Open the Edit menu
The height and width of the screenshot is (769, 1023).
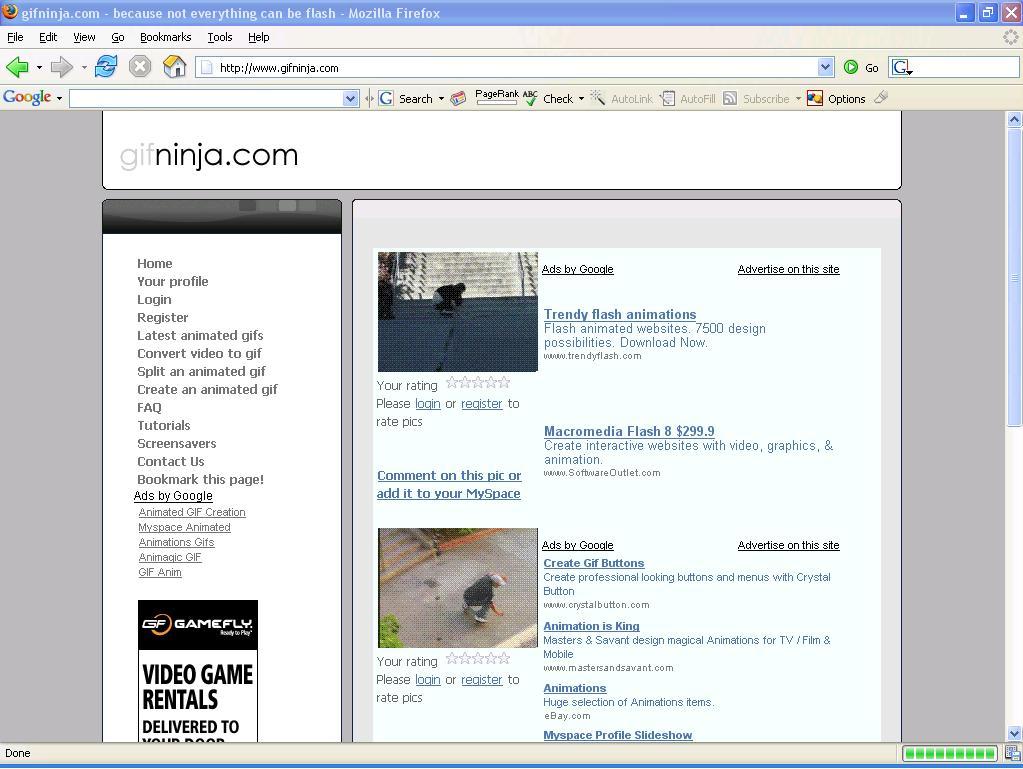point(48,37)
